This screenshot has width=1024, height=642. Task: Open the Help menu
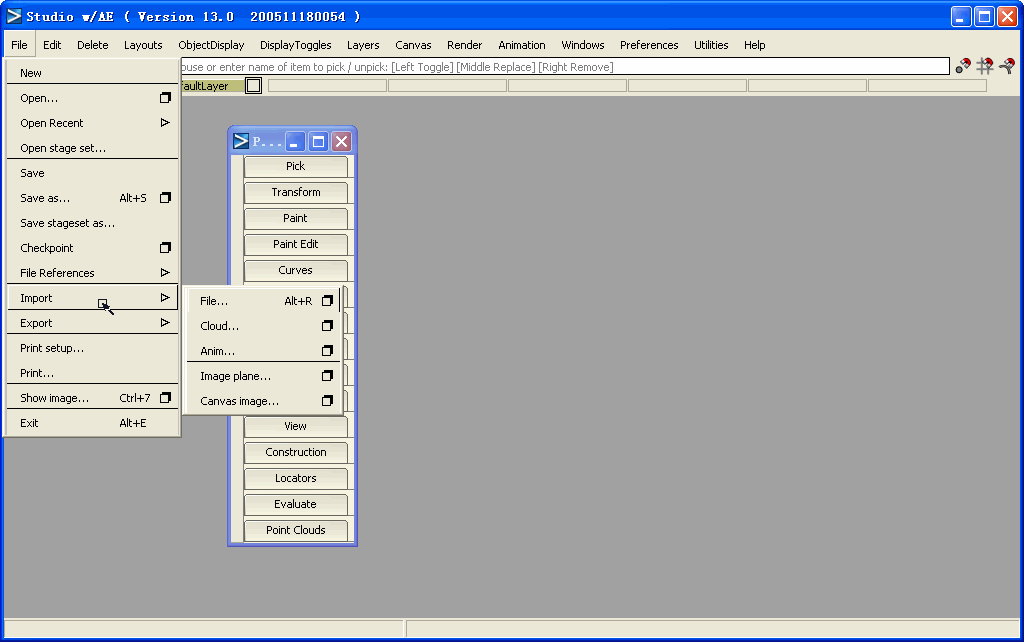[x=754, y=45]
